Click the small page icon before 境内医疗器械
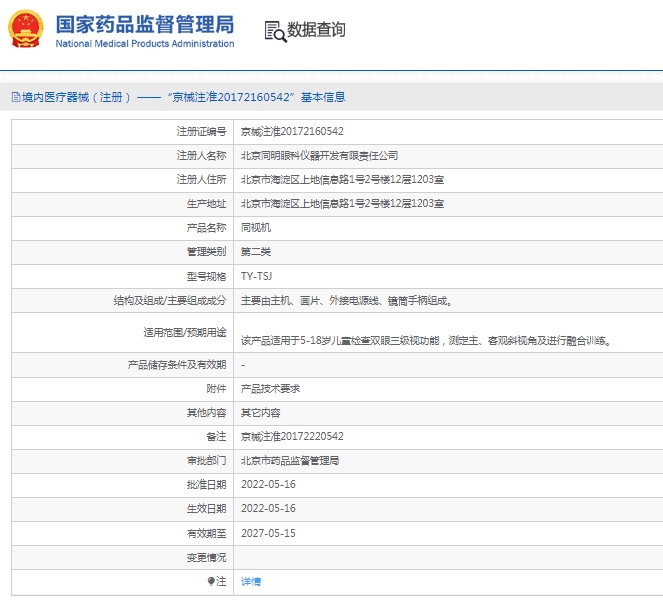This screenshot has height=600, width=663. (14, 98)
